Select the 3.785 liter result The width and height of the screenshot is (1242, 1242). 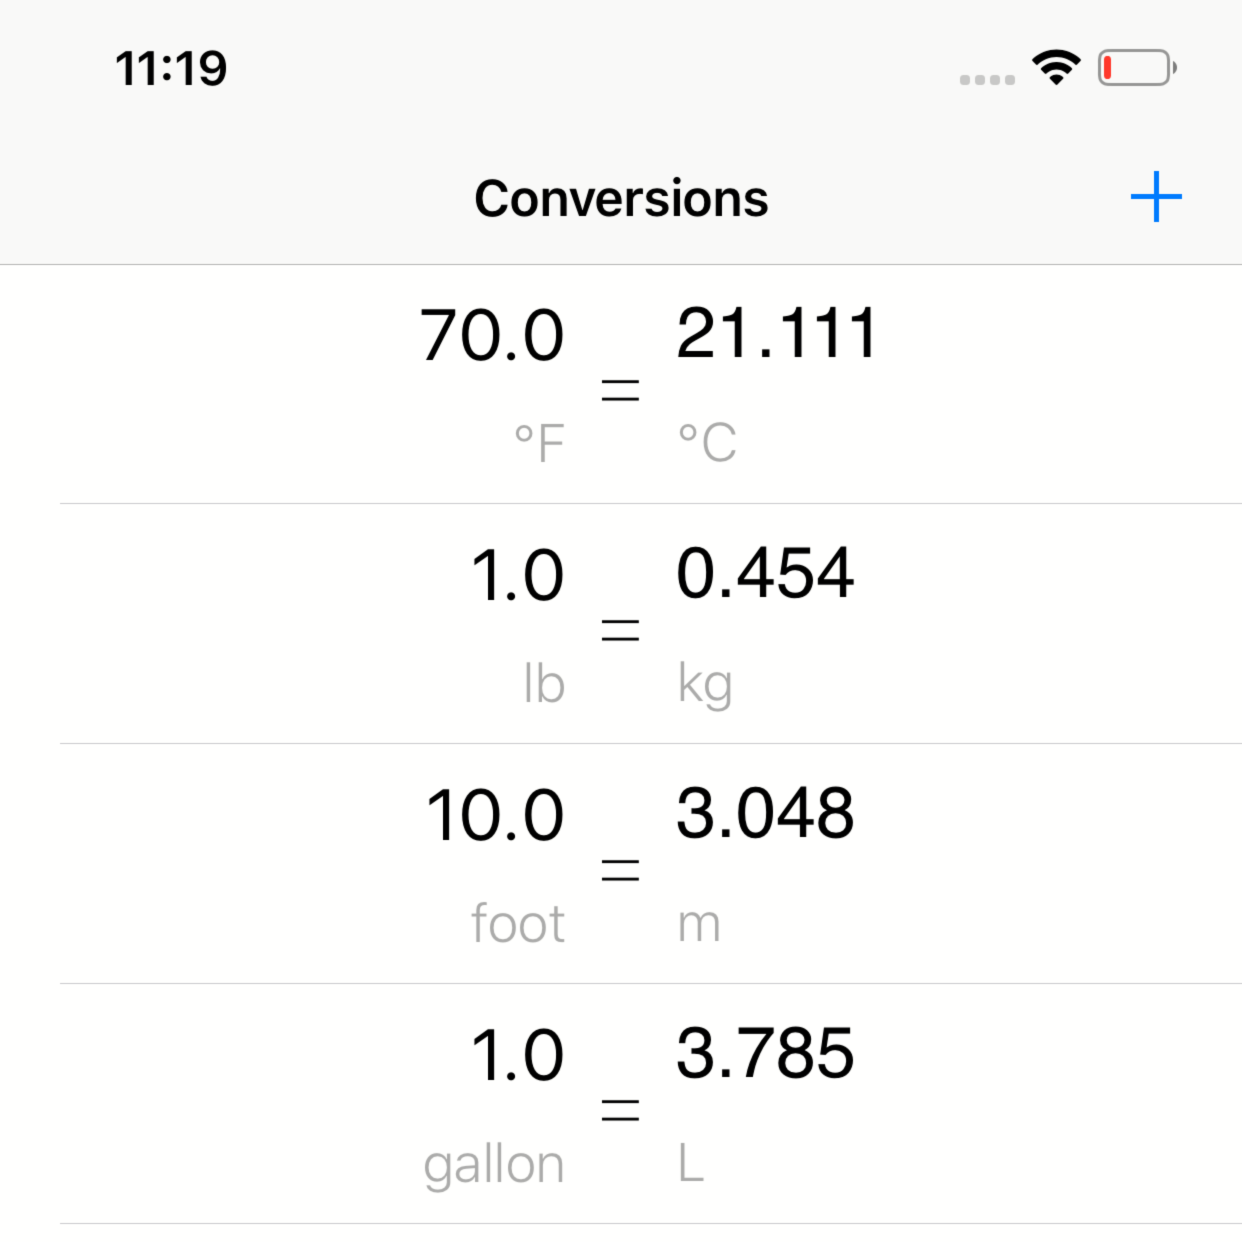click(765, 1054)
